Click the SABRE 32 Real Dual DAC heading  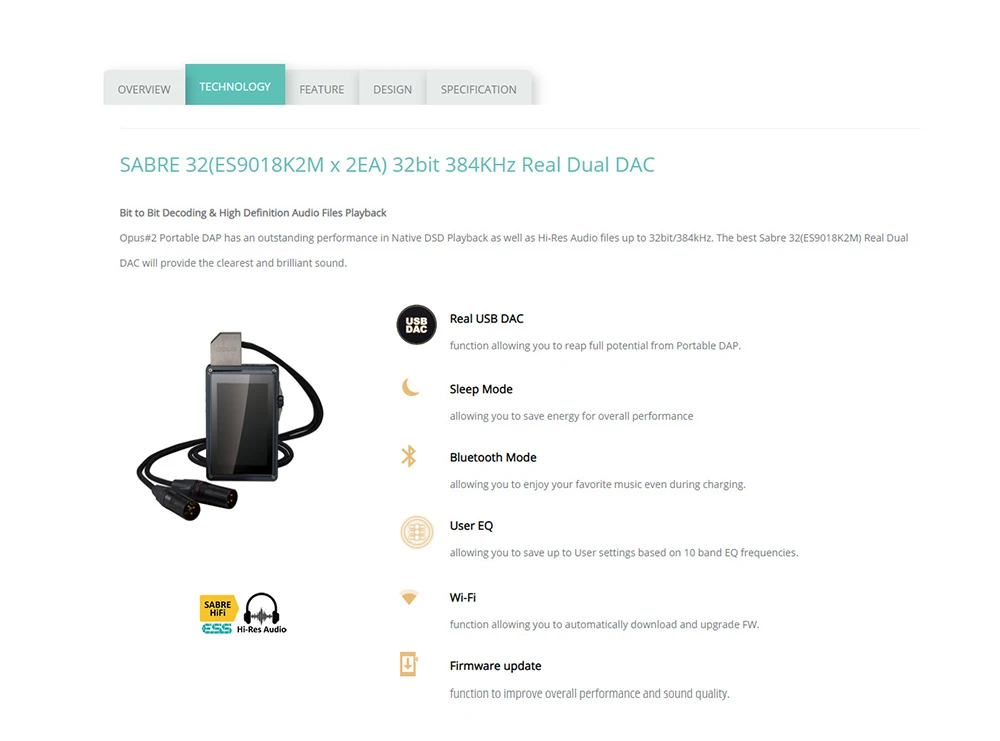pos(387,165)
